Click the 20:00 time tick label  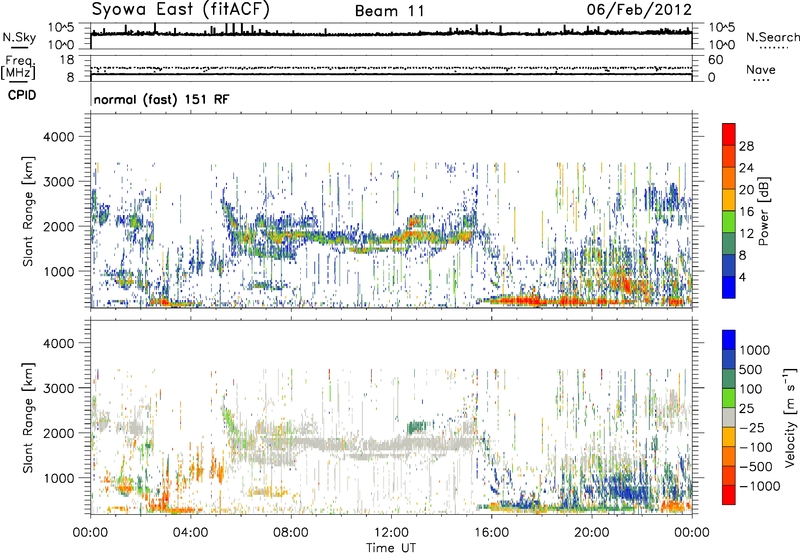[591, 533]
